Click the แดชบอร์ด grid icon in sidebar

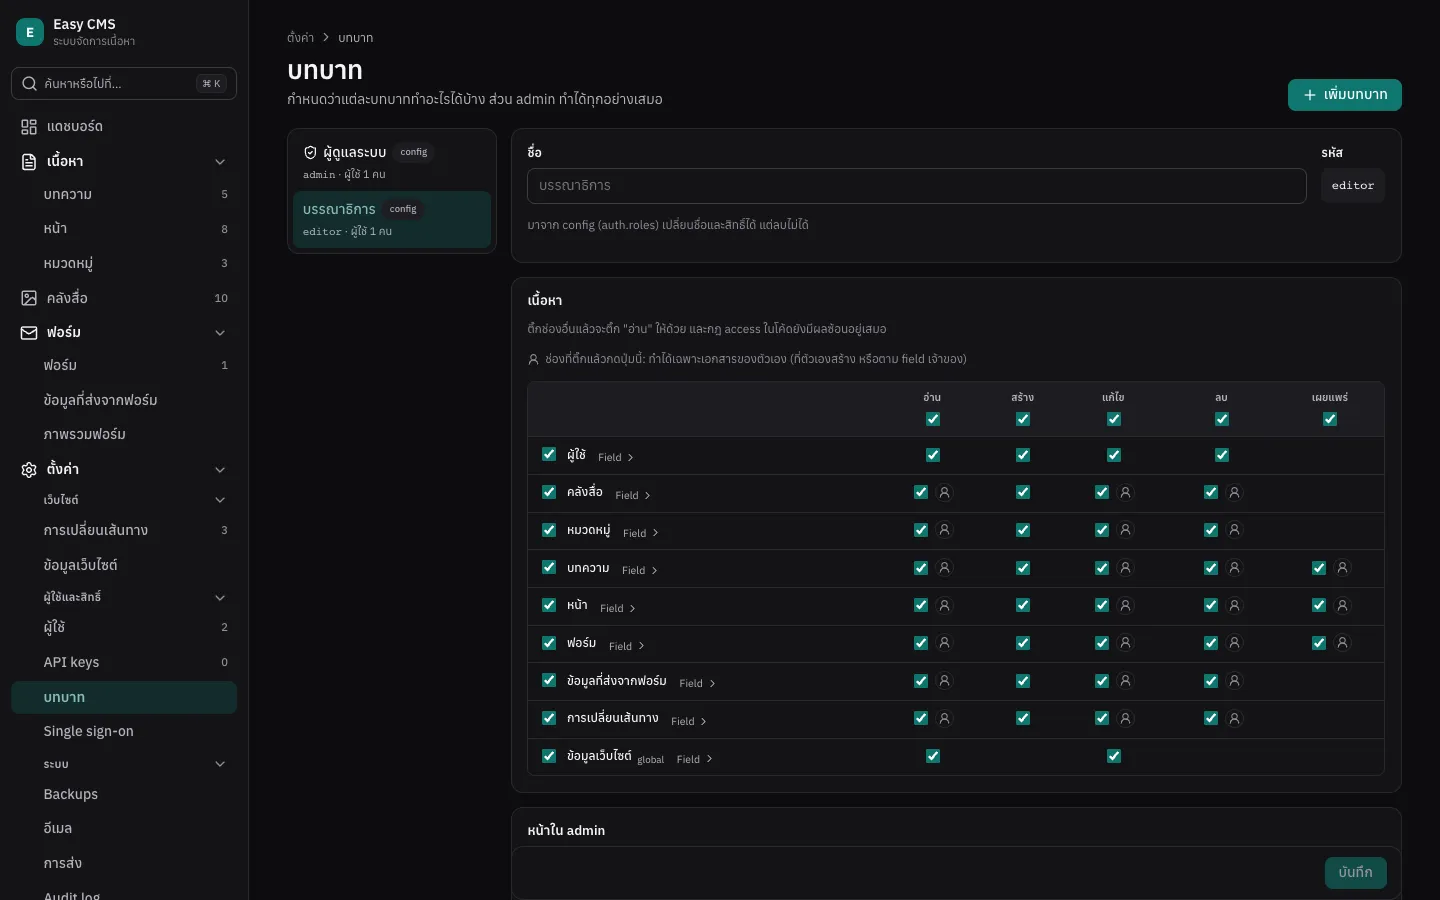pos(29,127)
